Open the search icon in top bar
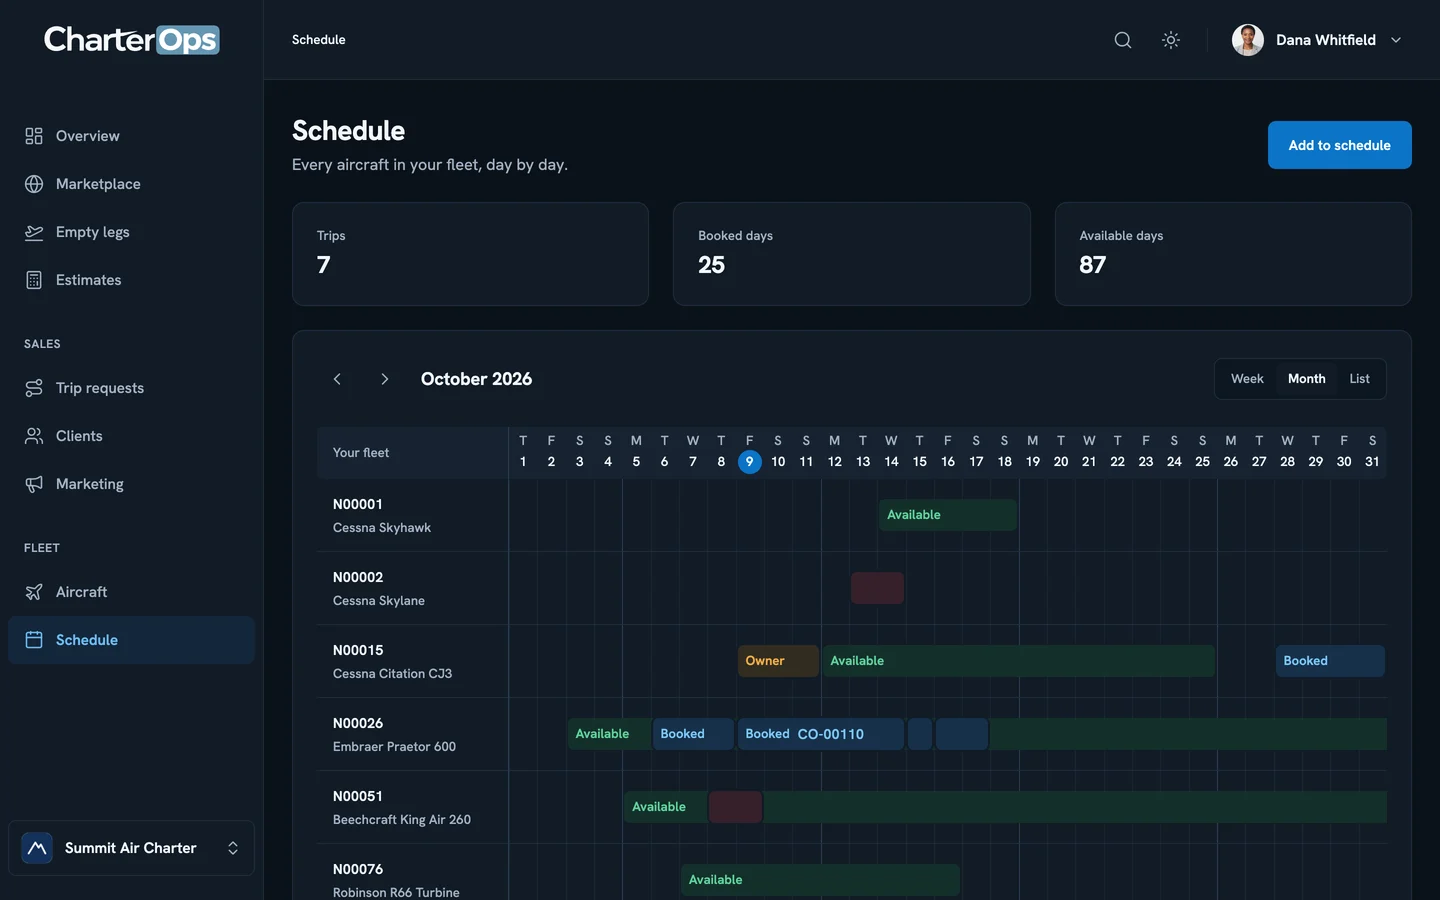Viewport: 1440px width, 900px height. 1123,40
